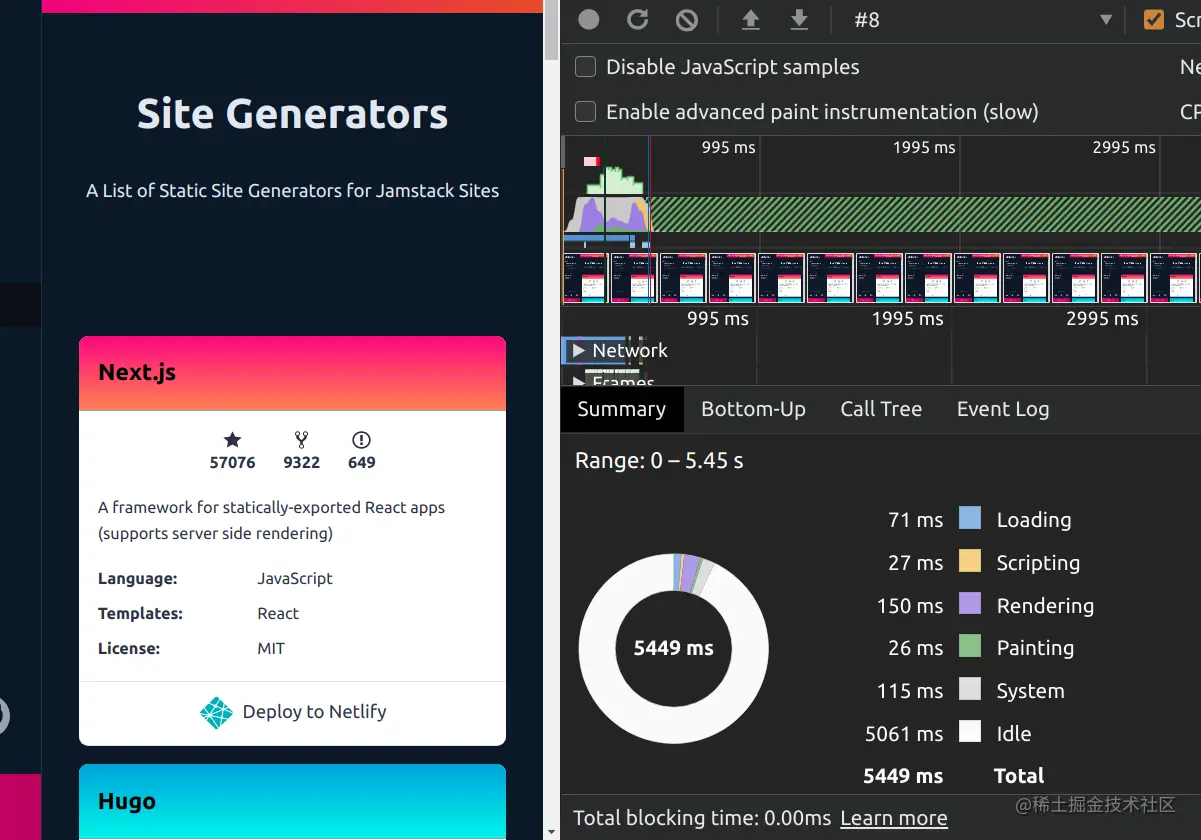Click the Range: 0 – 5.45 s text
This screenshot has height=840, width=1201.
(x=659, y=461)
